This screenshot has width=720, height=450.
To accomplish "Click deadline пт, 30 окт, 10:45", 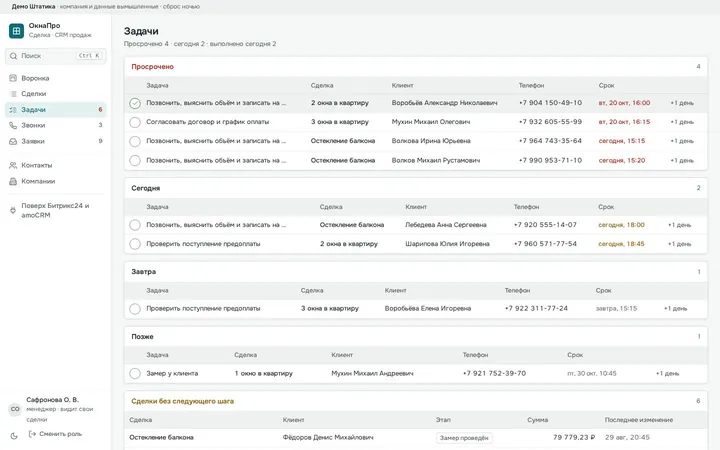I will click(592, 373).
